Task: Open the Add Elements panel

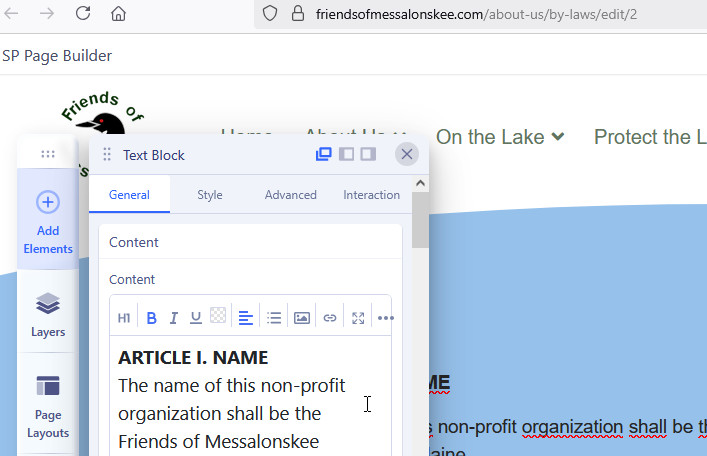Action: tap(48, 220)
